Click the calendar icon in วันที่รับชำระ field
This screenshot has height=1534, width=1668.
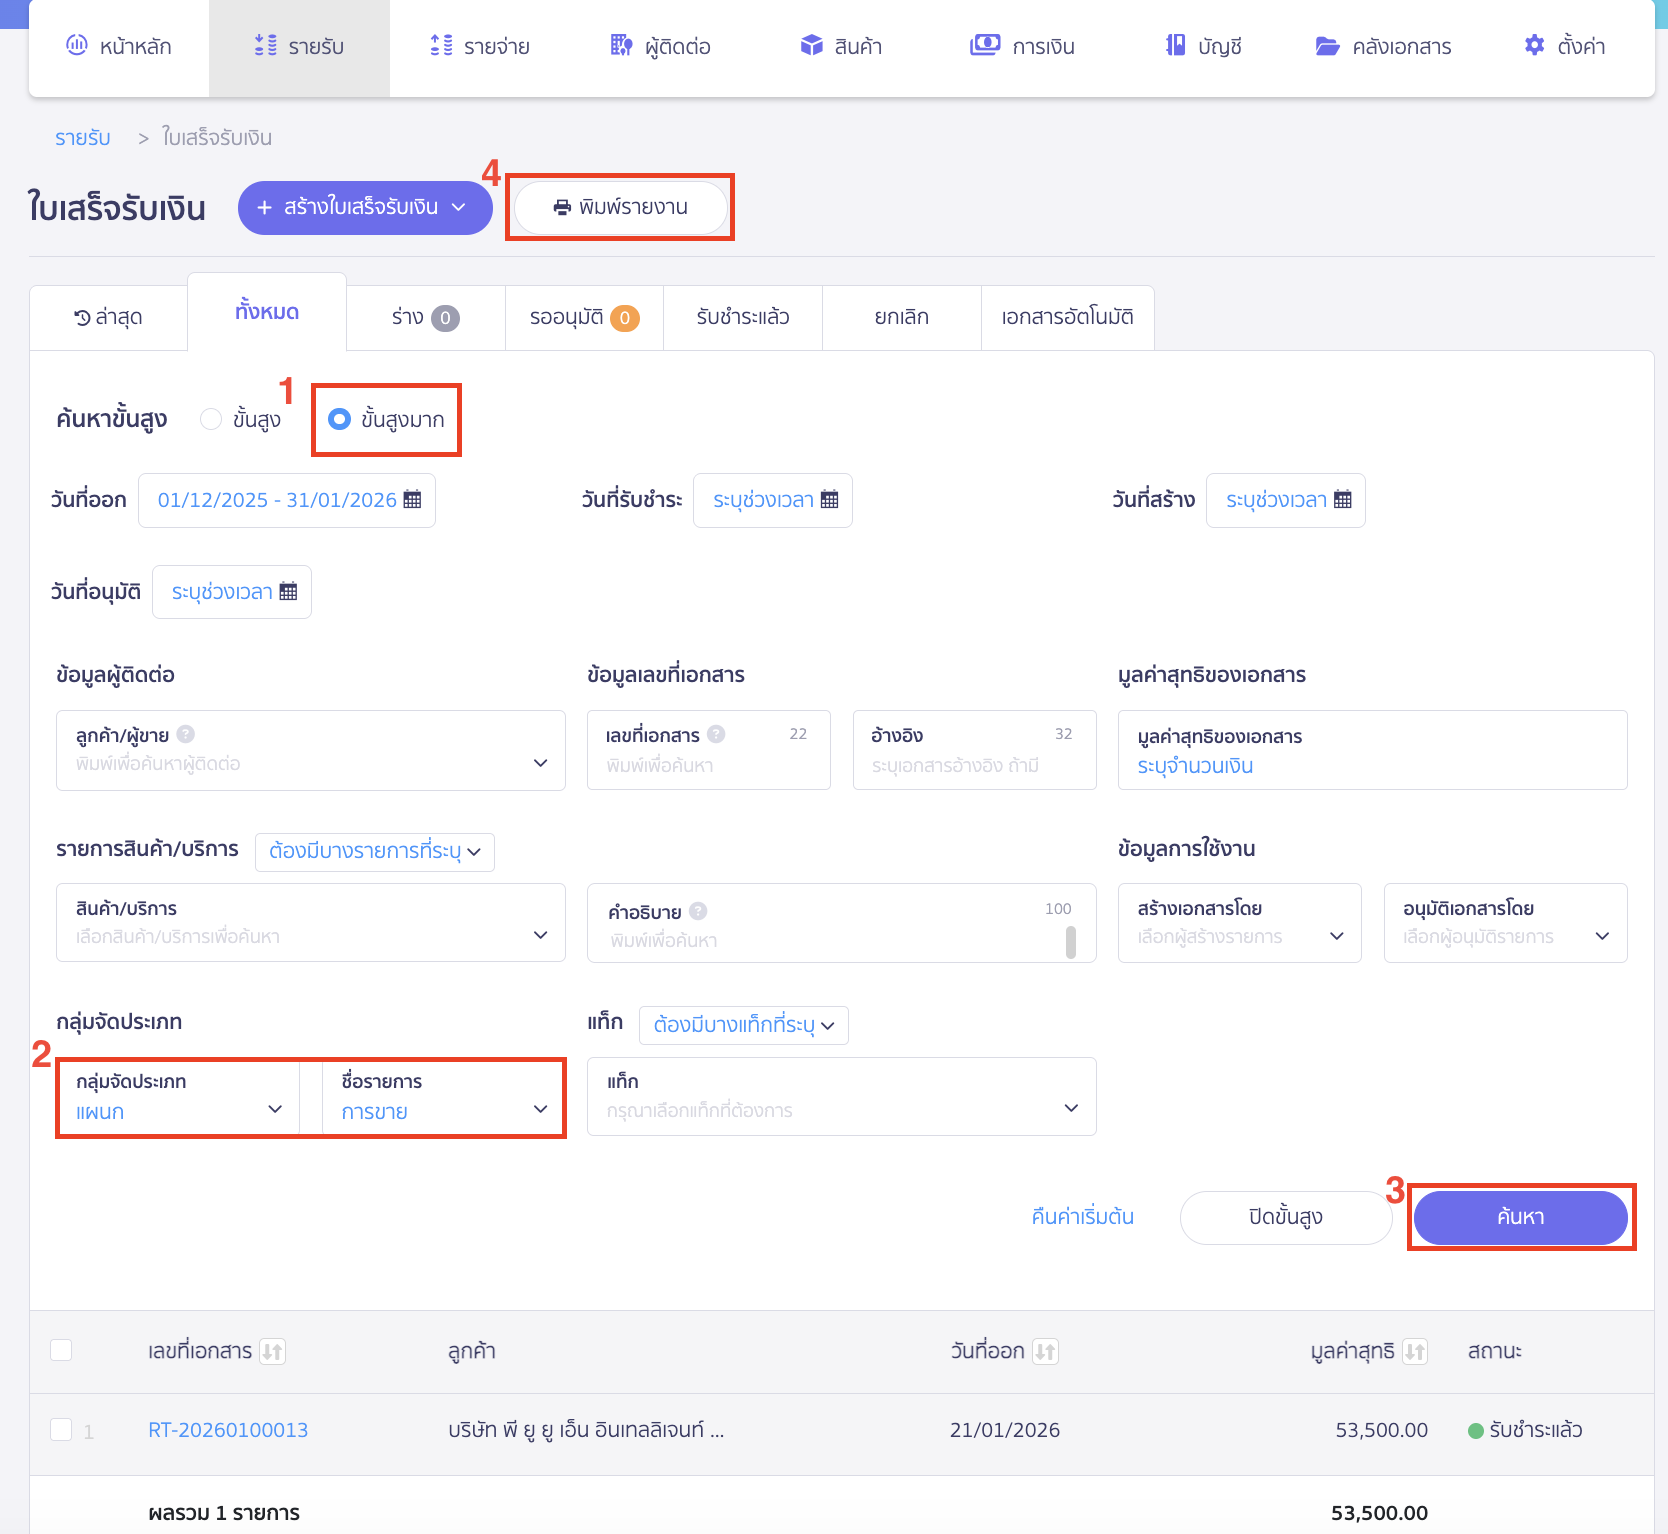829,500
